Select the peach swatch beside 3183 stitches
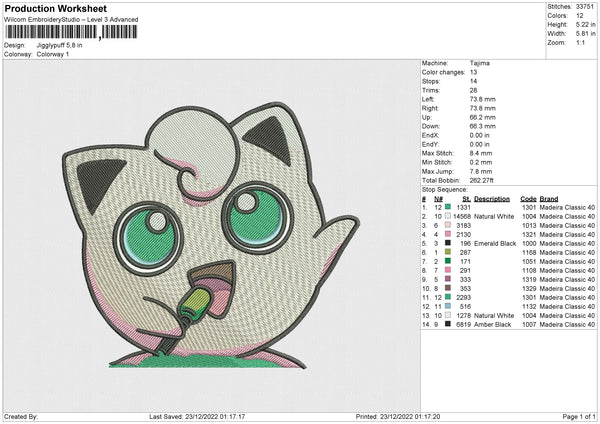The height and width of the screenshot is (424, 600). pyautogui.click(x=448, y=225)
